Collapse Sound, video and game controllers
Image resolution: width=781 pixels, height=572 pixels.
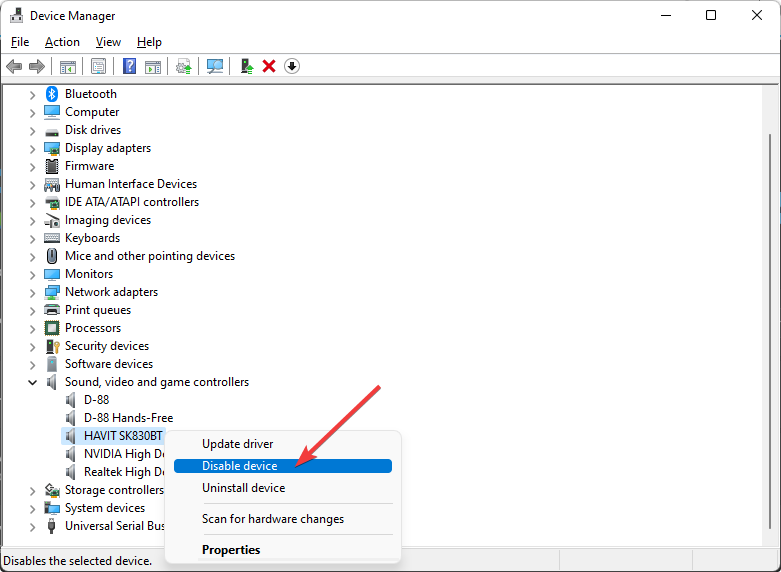(32, 383)
